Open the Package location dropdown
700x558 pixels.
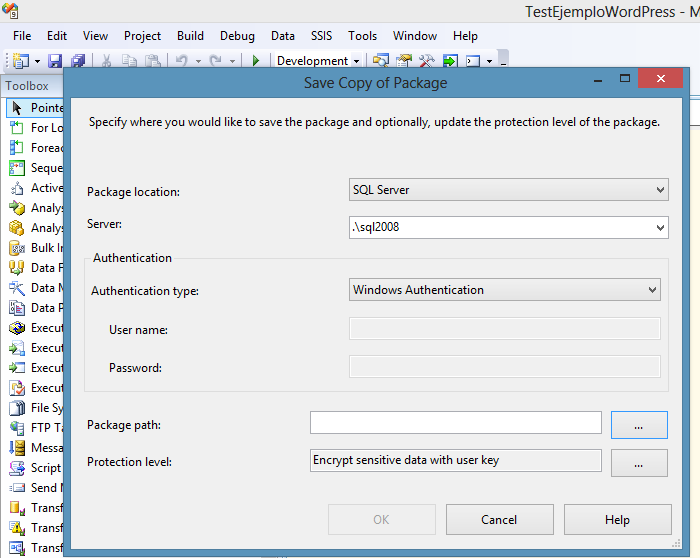(x=507, y=190)
